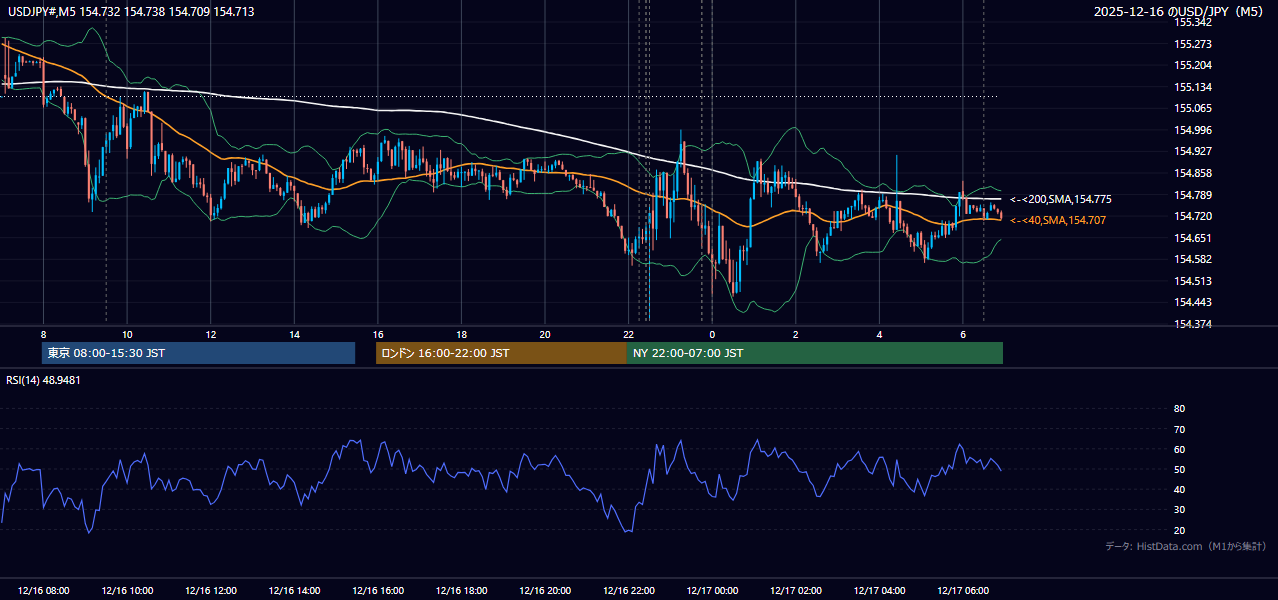Click the 155.204 price axis label
This screenshot has height=600, width=1278.
(x=1192, y=65)
